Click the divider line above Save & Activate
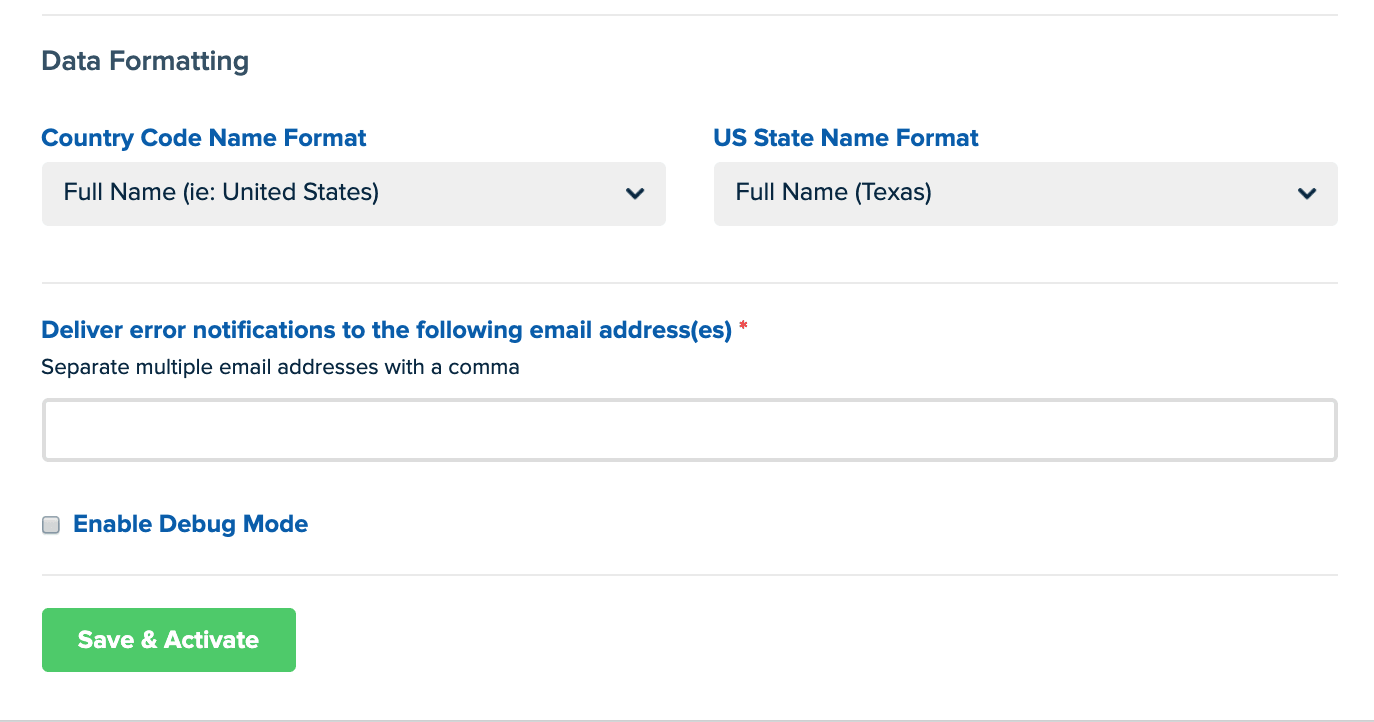This screenshot has height=722, width=1374. click(689, 575)
